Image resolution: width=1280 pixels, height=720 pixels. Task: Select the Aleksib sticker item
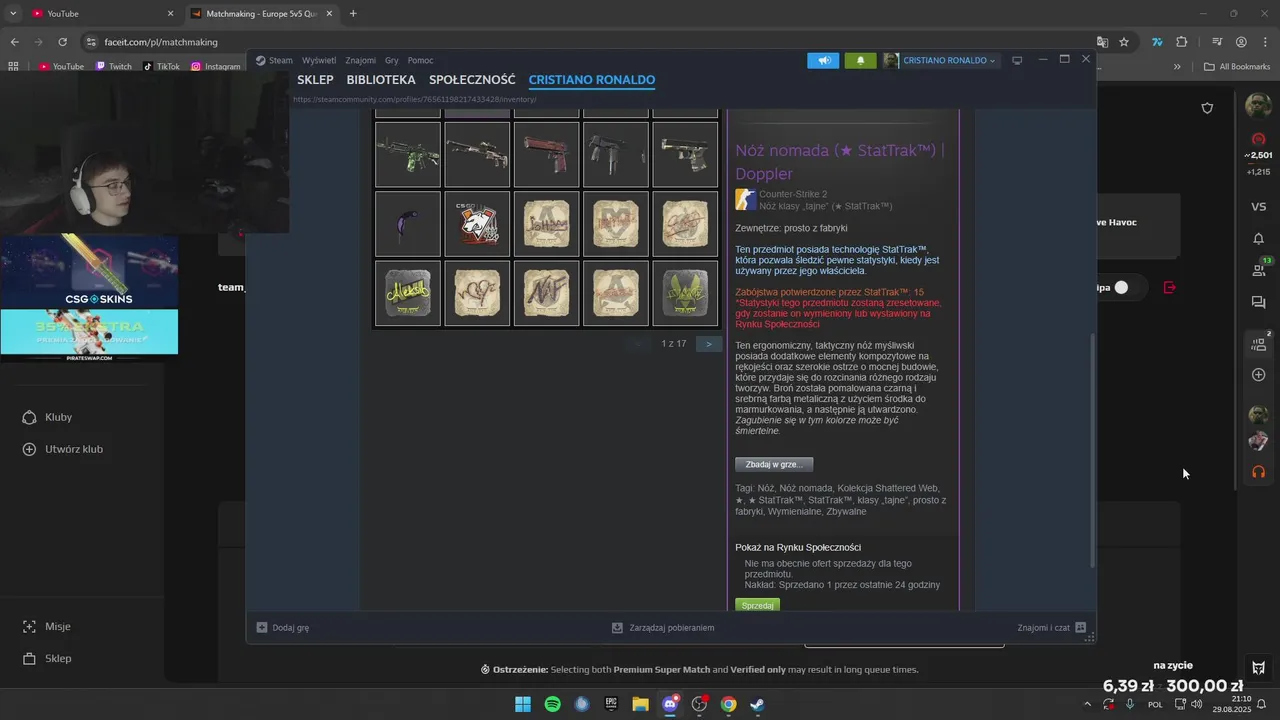408,293
